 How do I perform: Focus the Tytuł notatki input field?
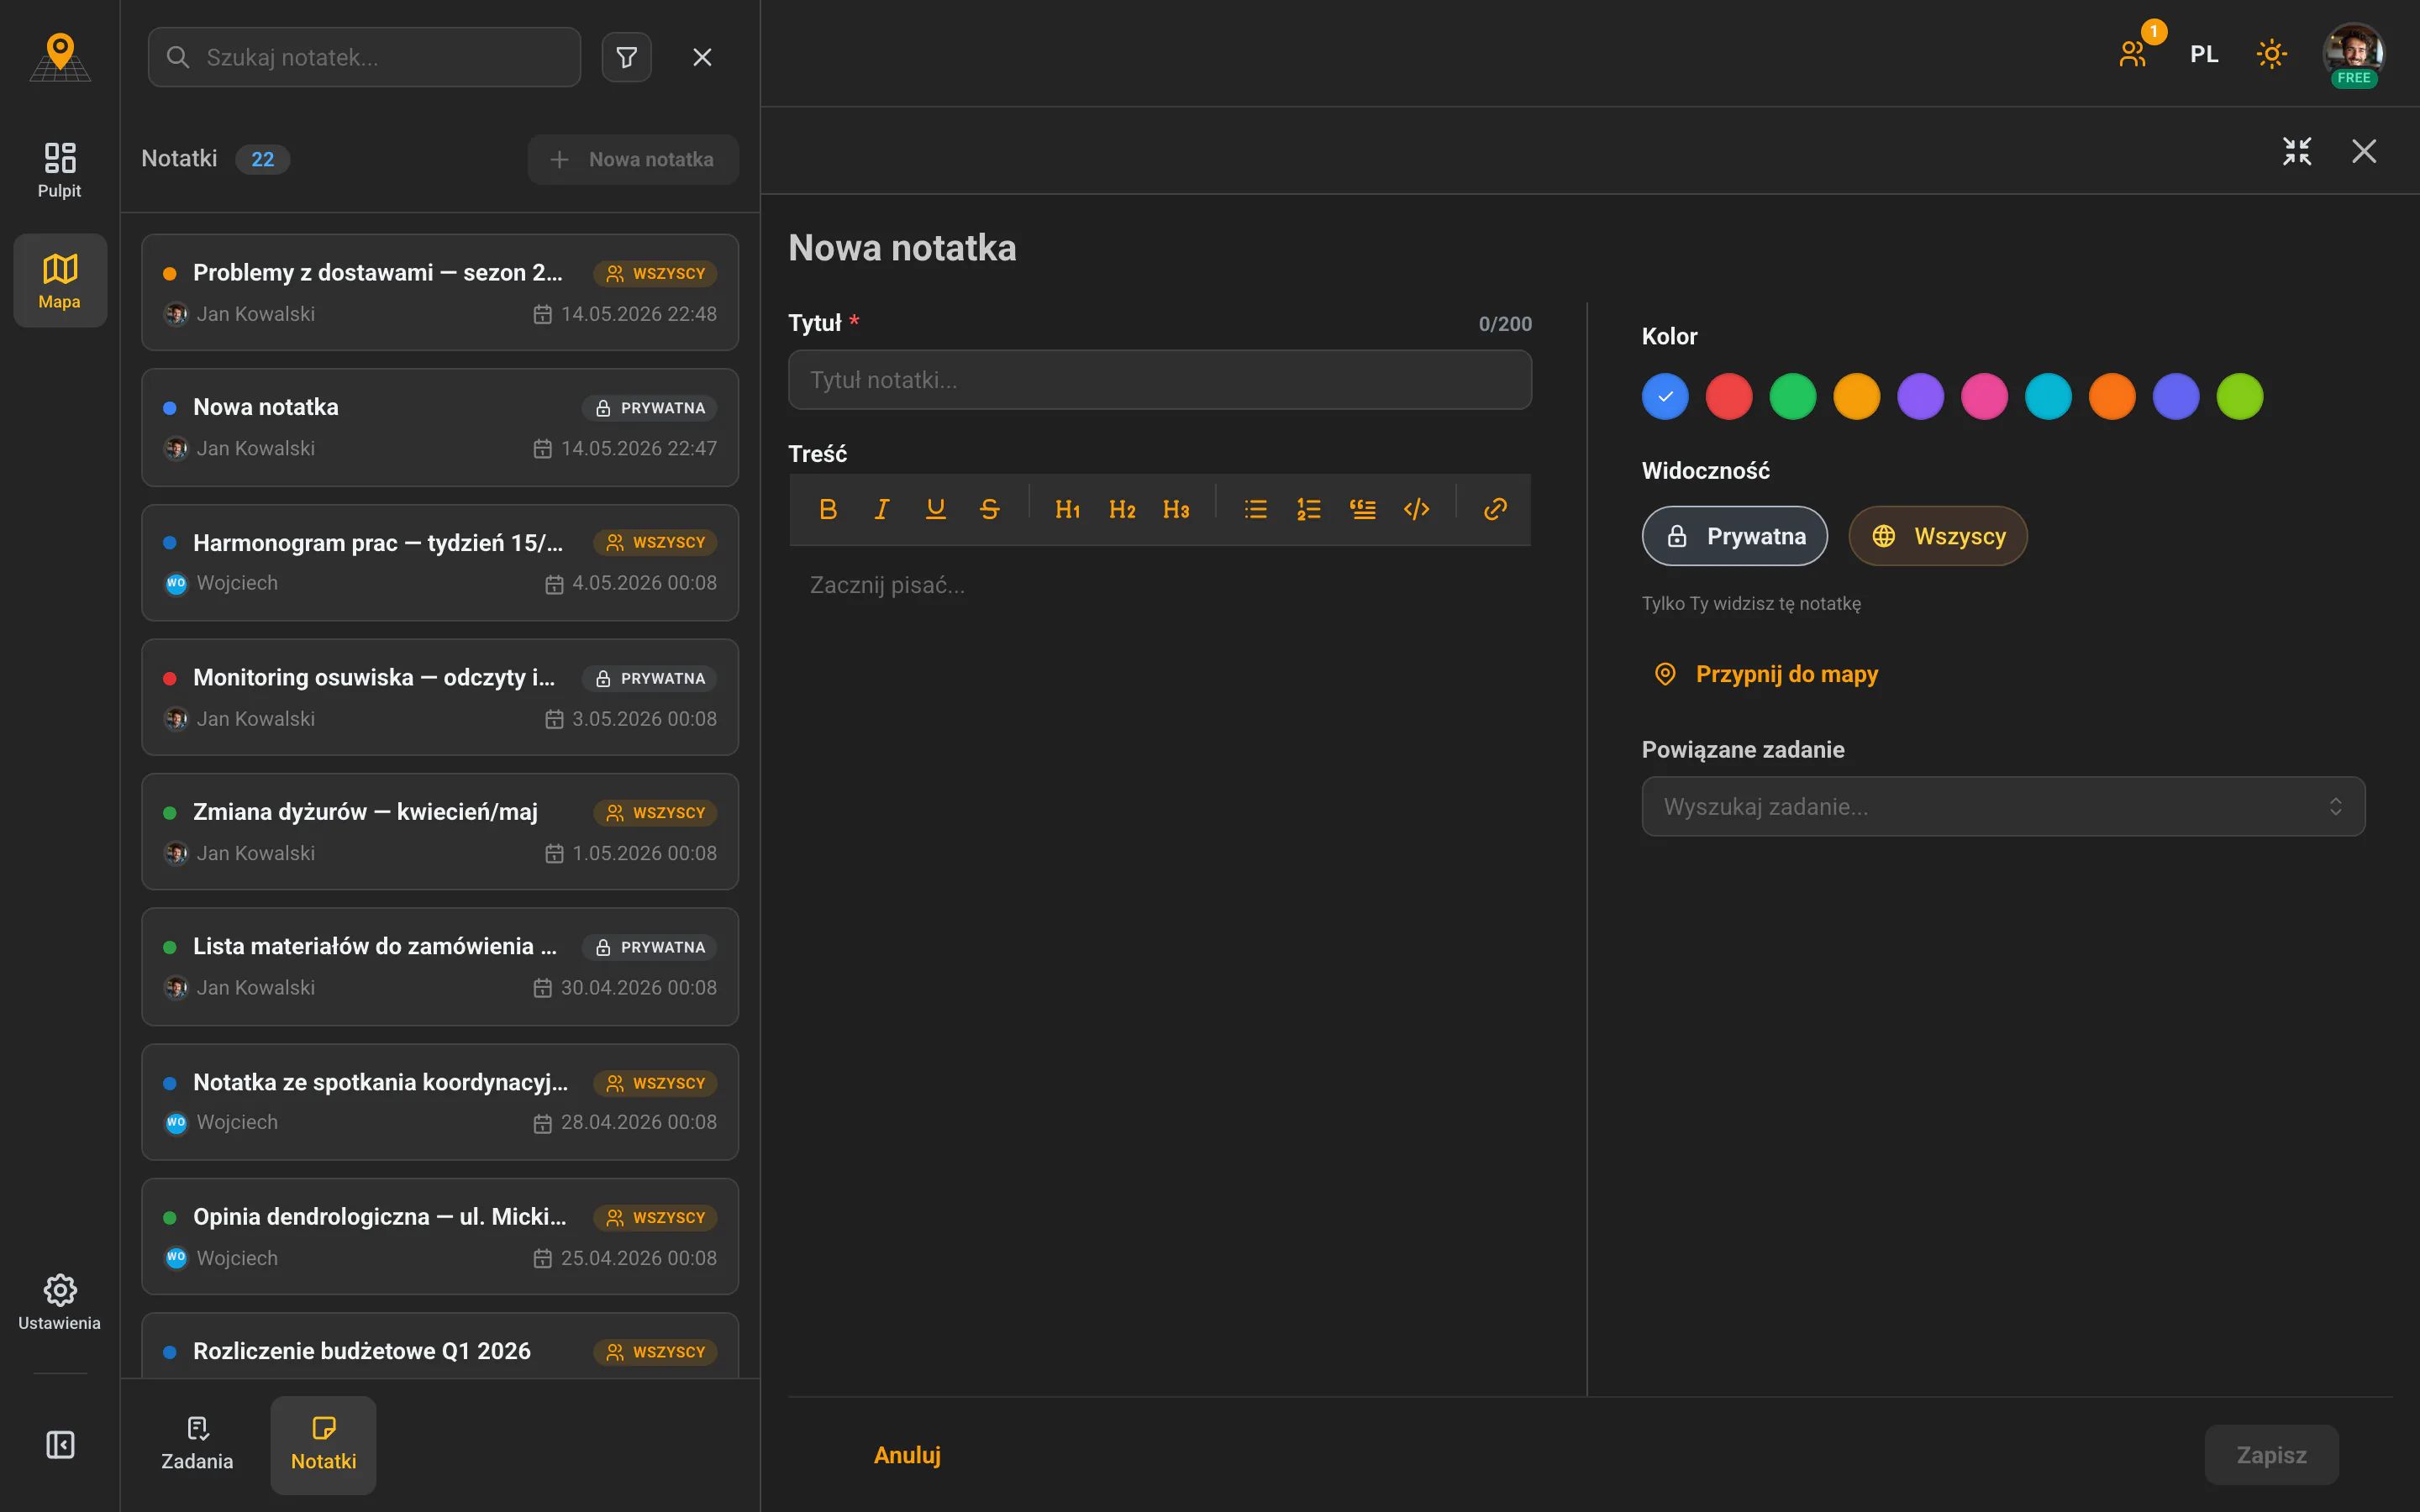[1160, 380]
